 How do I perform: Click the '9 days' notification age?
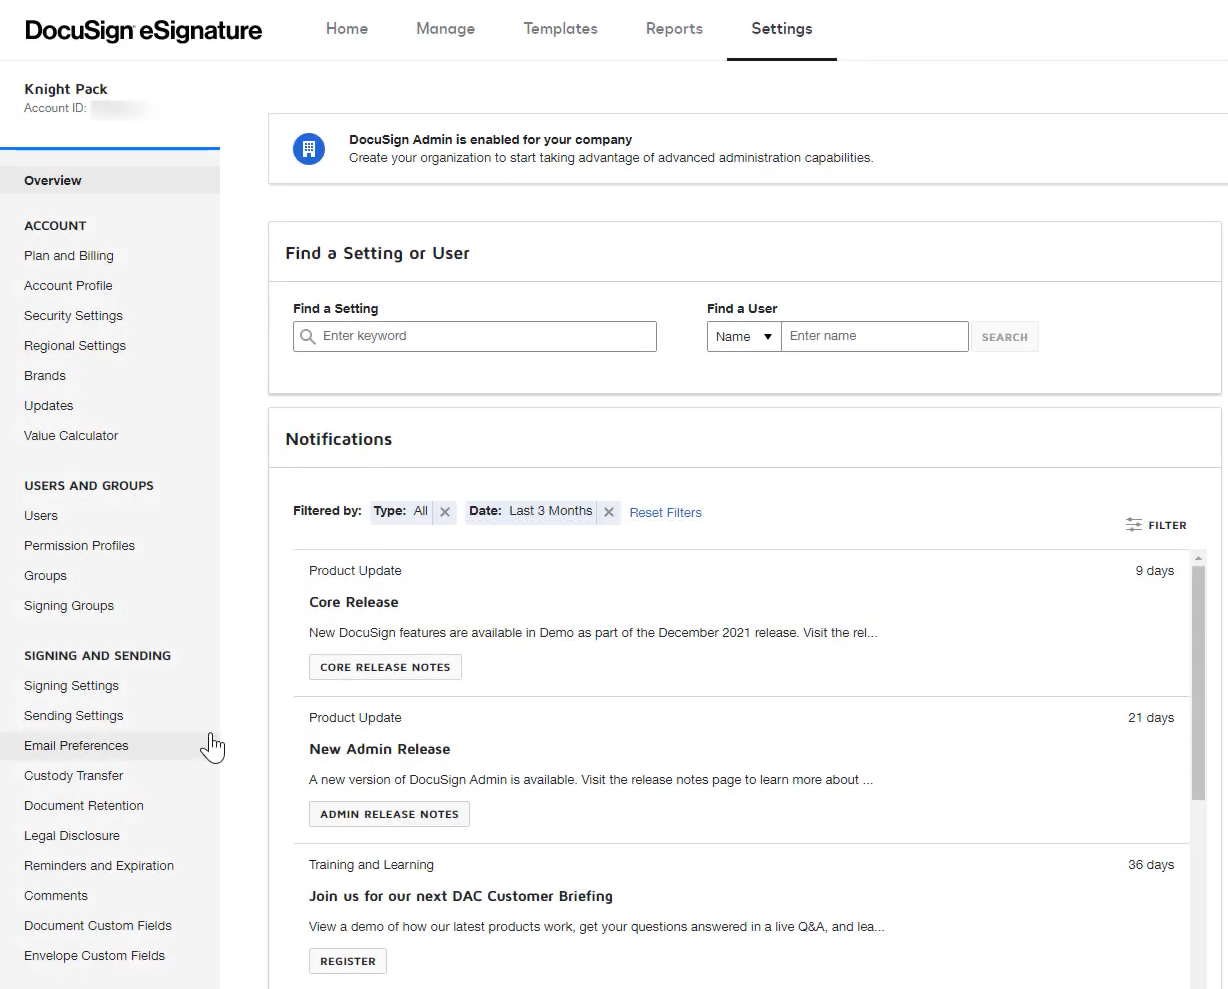click(x=1155, y=571)
